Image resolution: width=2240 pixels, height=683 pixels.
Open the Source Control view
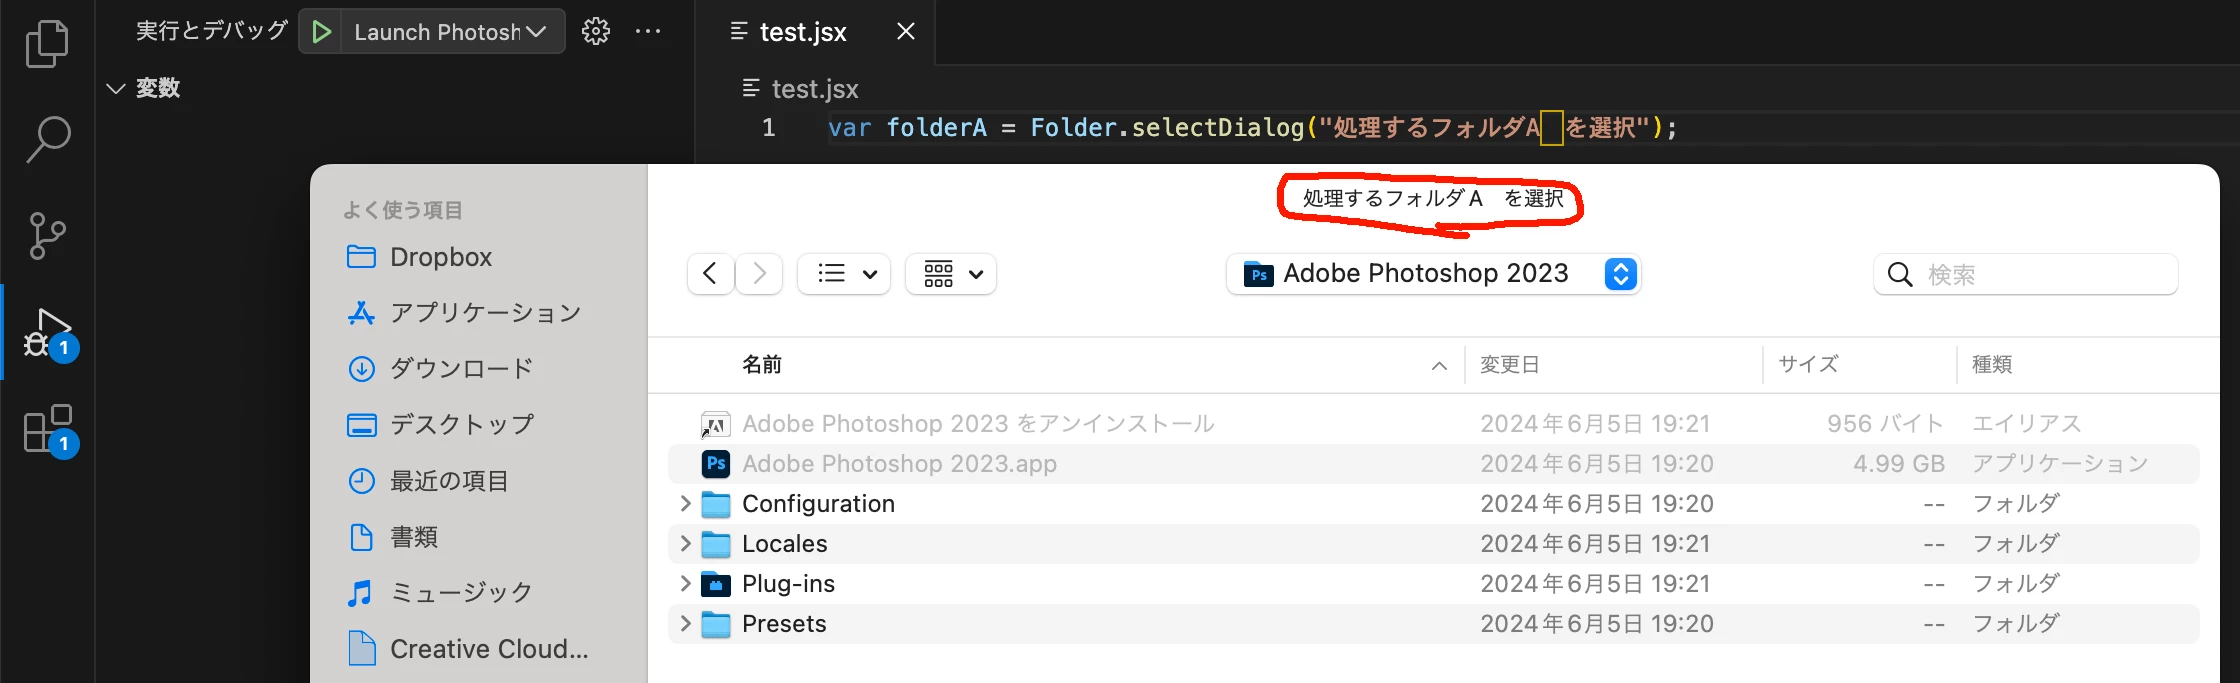point(47,236)
